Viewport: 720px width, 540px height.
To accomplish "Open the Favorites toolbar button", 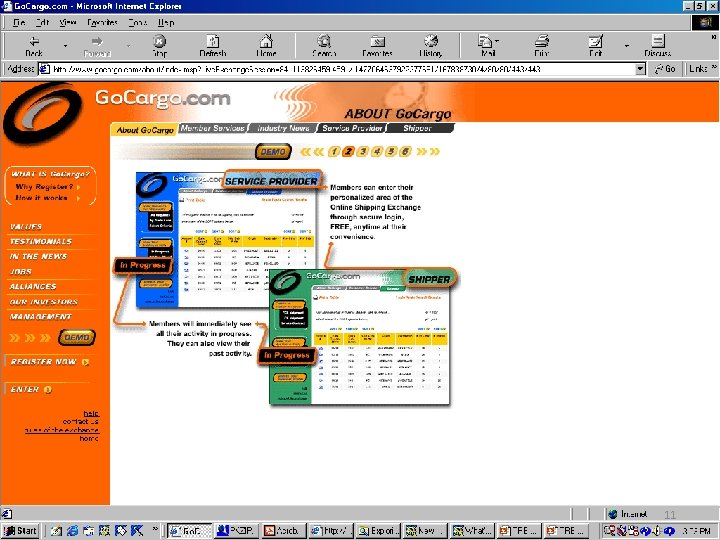I will coord(377,46).
